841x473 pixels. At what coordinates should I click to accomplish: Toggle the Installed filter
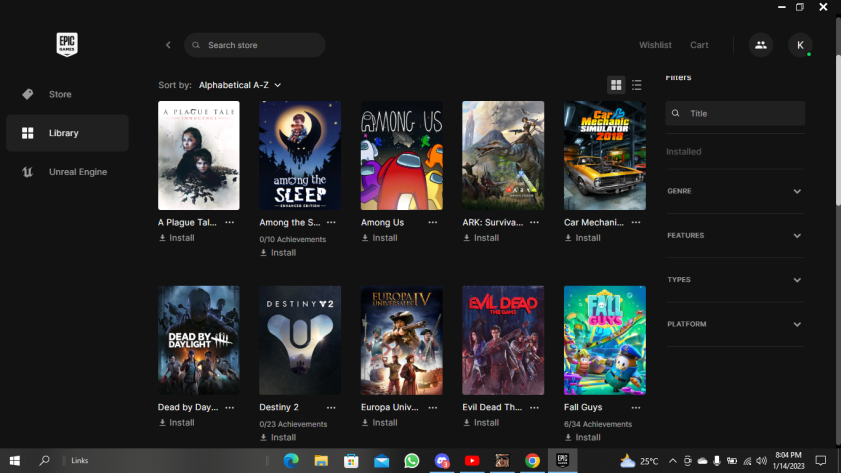point(683,152)
